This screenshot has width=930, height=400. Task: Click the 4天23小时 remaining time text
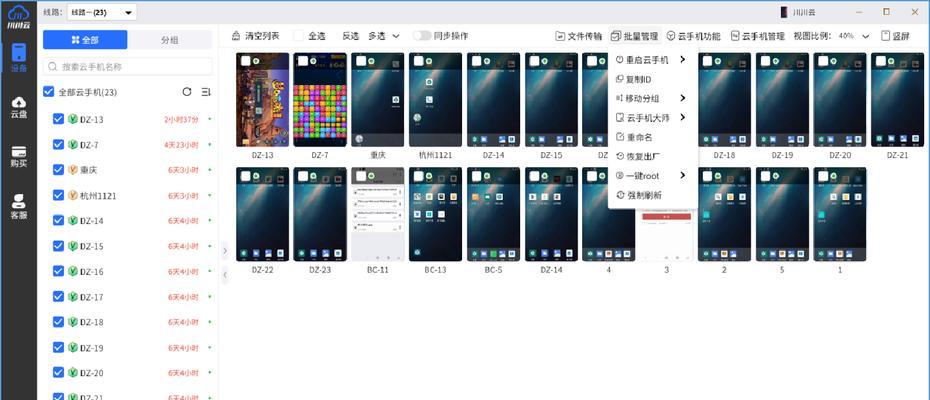[x=181, y=145]
